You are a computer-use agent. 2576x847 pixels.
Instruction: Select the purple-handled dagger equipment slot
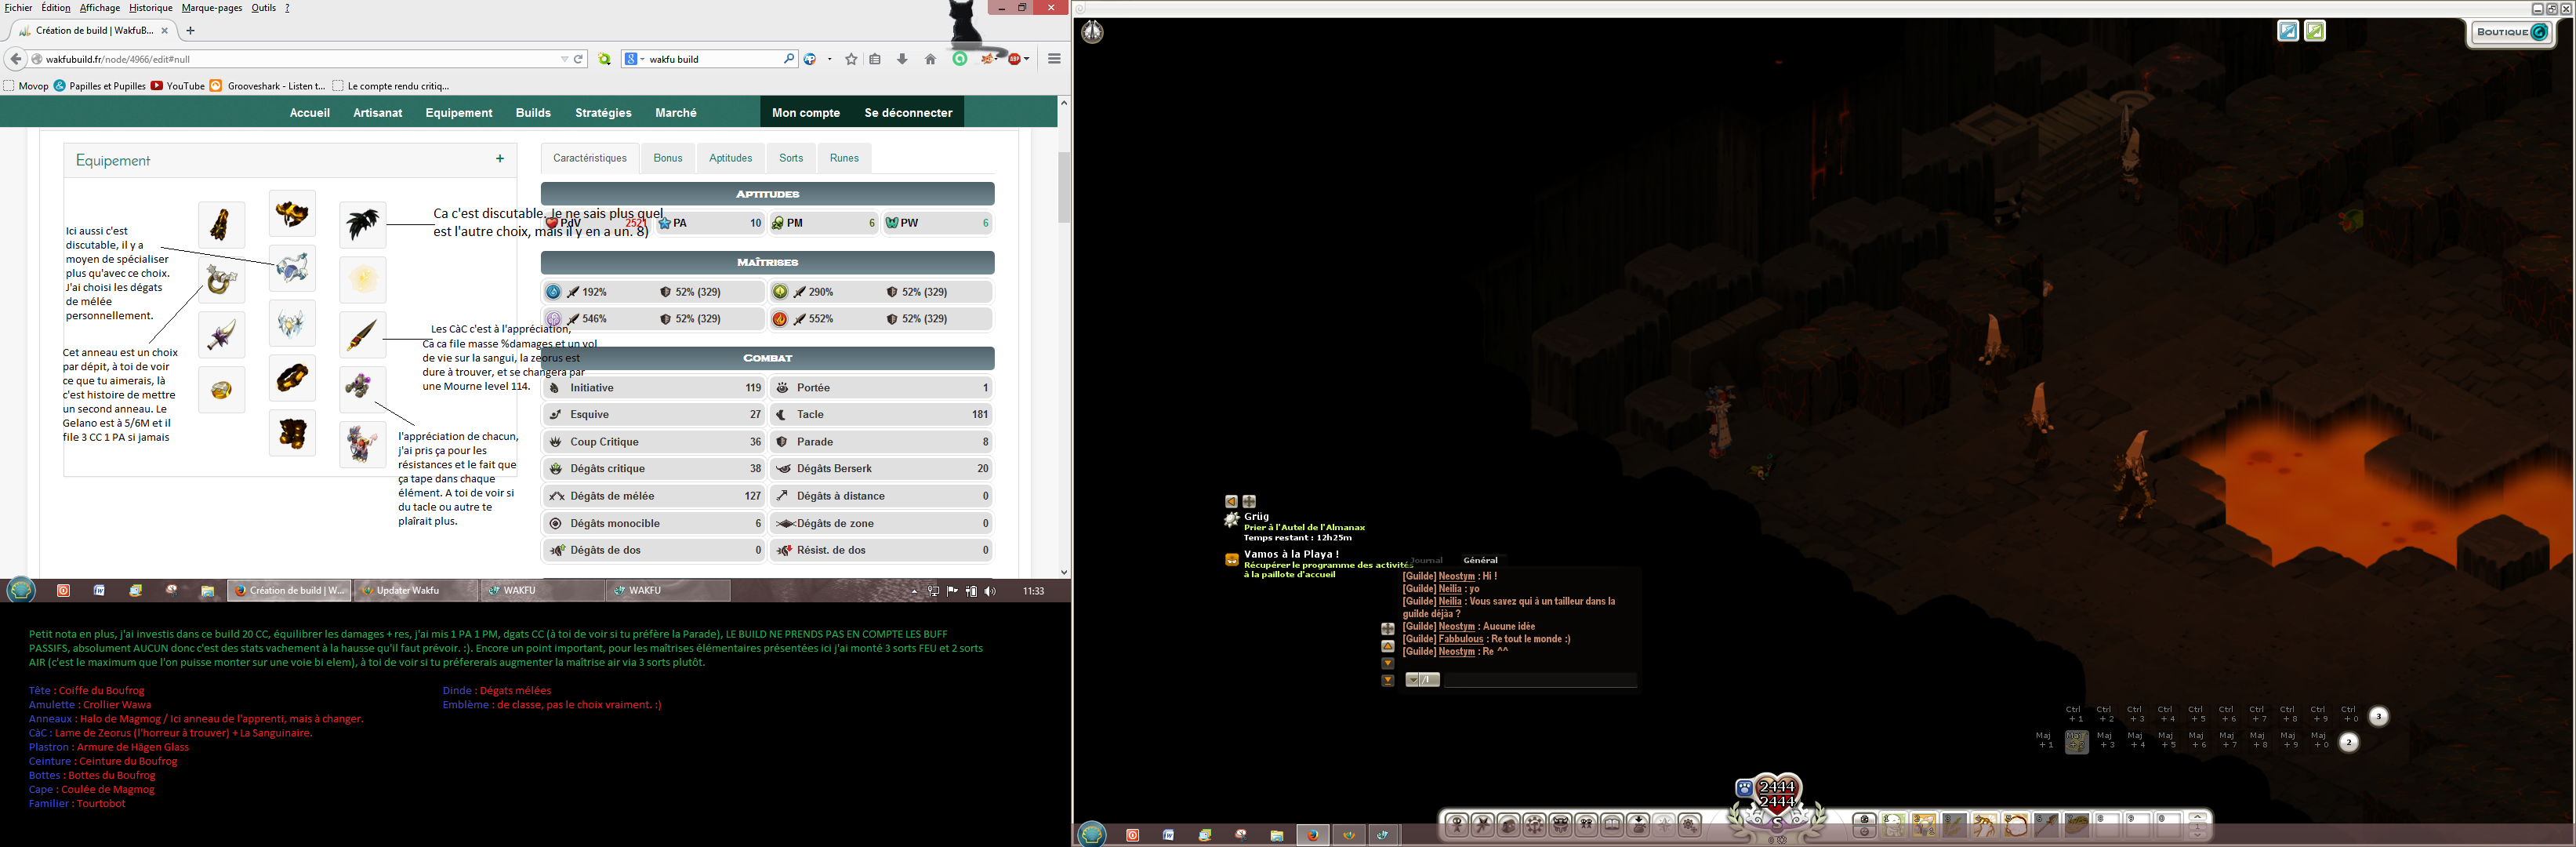221,335
